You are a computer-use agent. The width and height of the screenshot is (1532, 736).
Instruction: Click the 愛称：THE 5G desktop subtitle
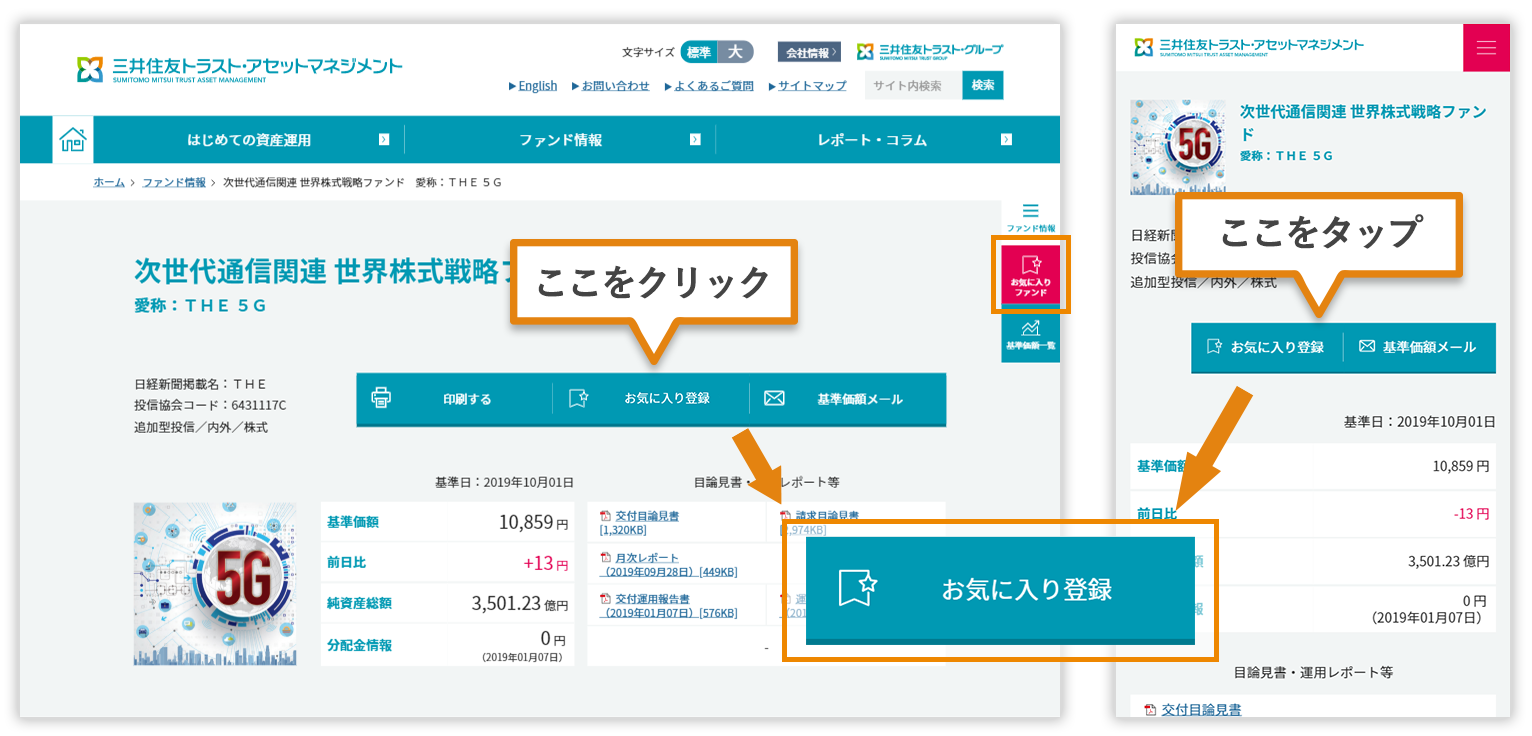click(201, 306)
